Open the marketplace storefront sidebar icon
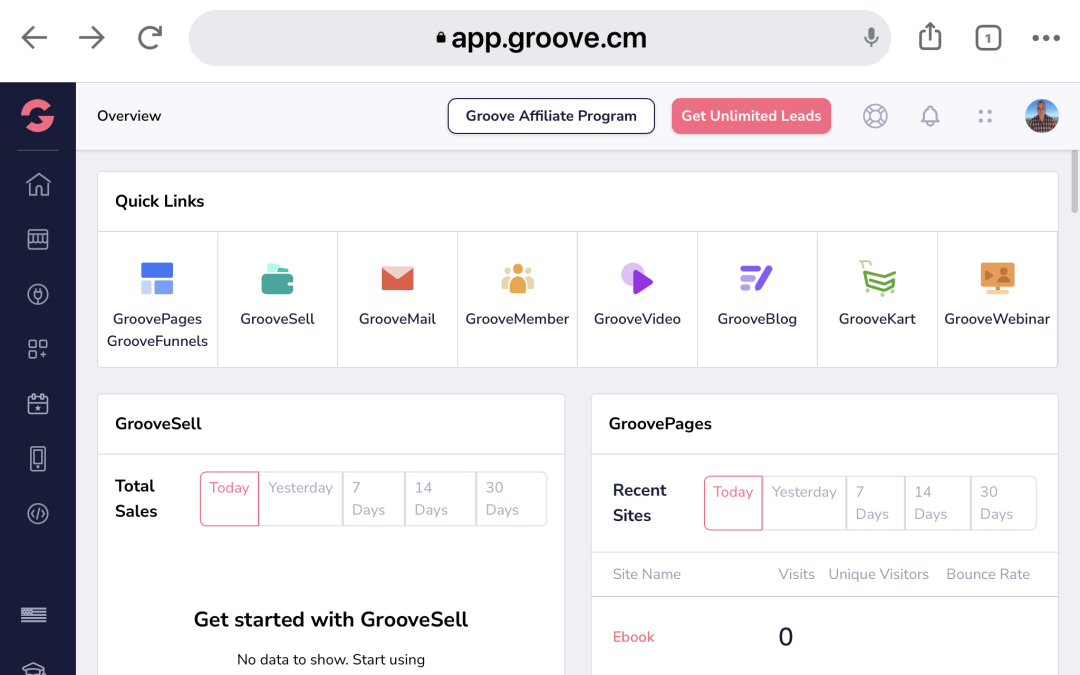The image size is (1080, 675). click(38, 239)
